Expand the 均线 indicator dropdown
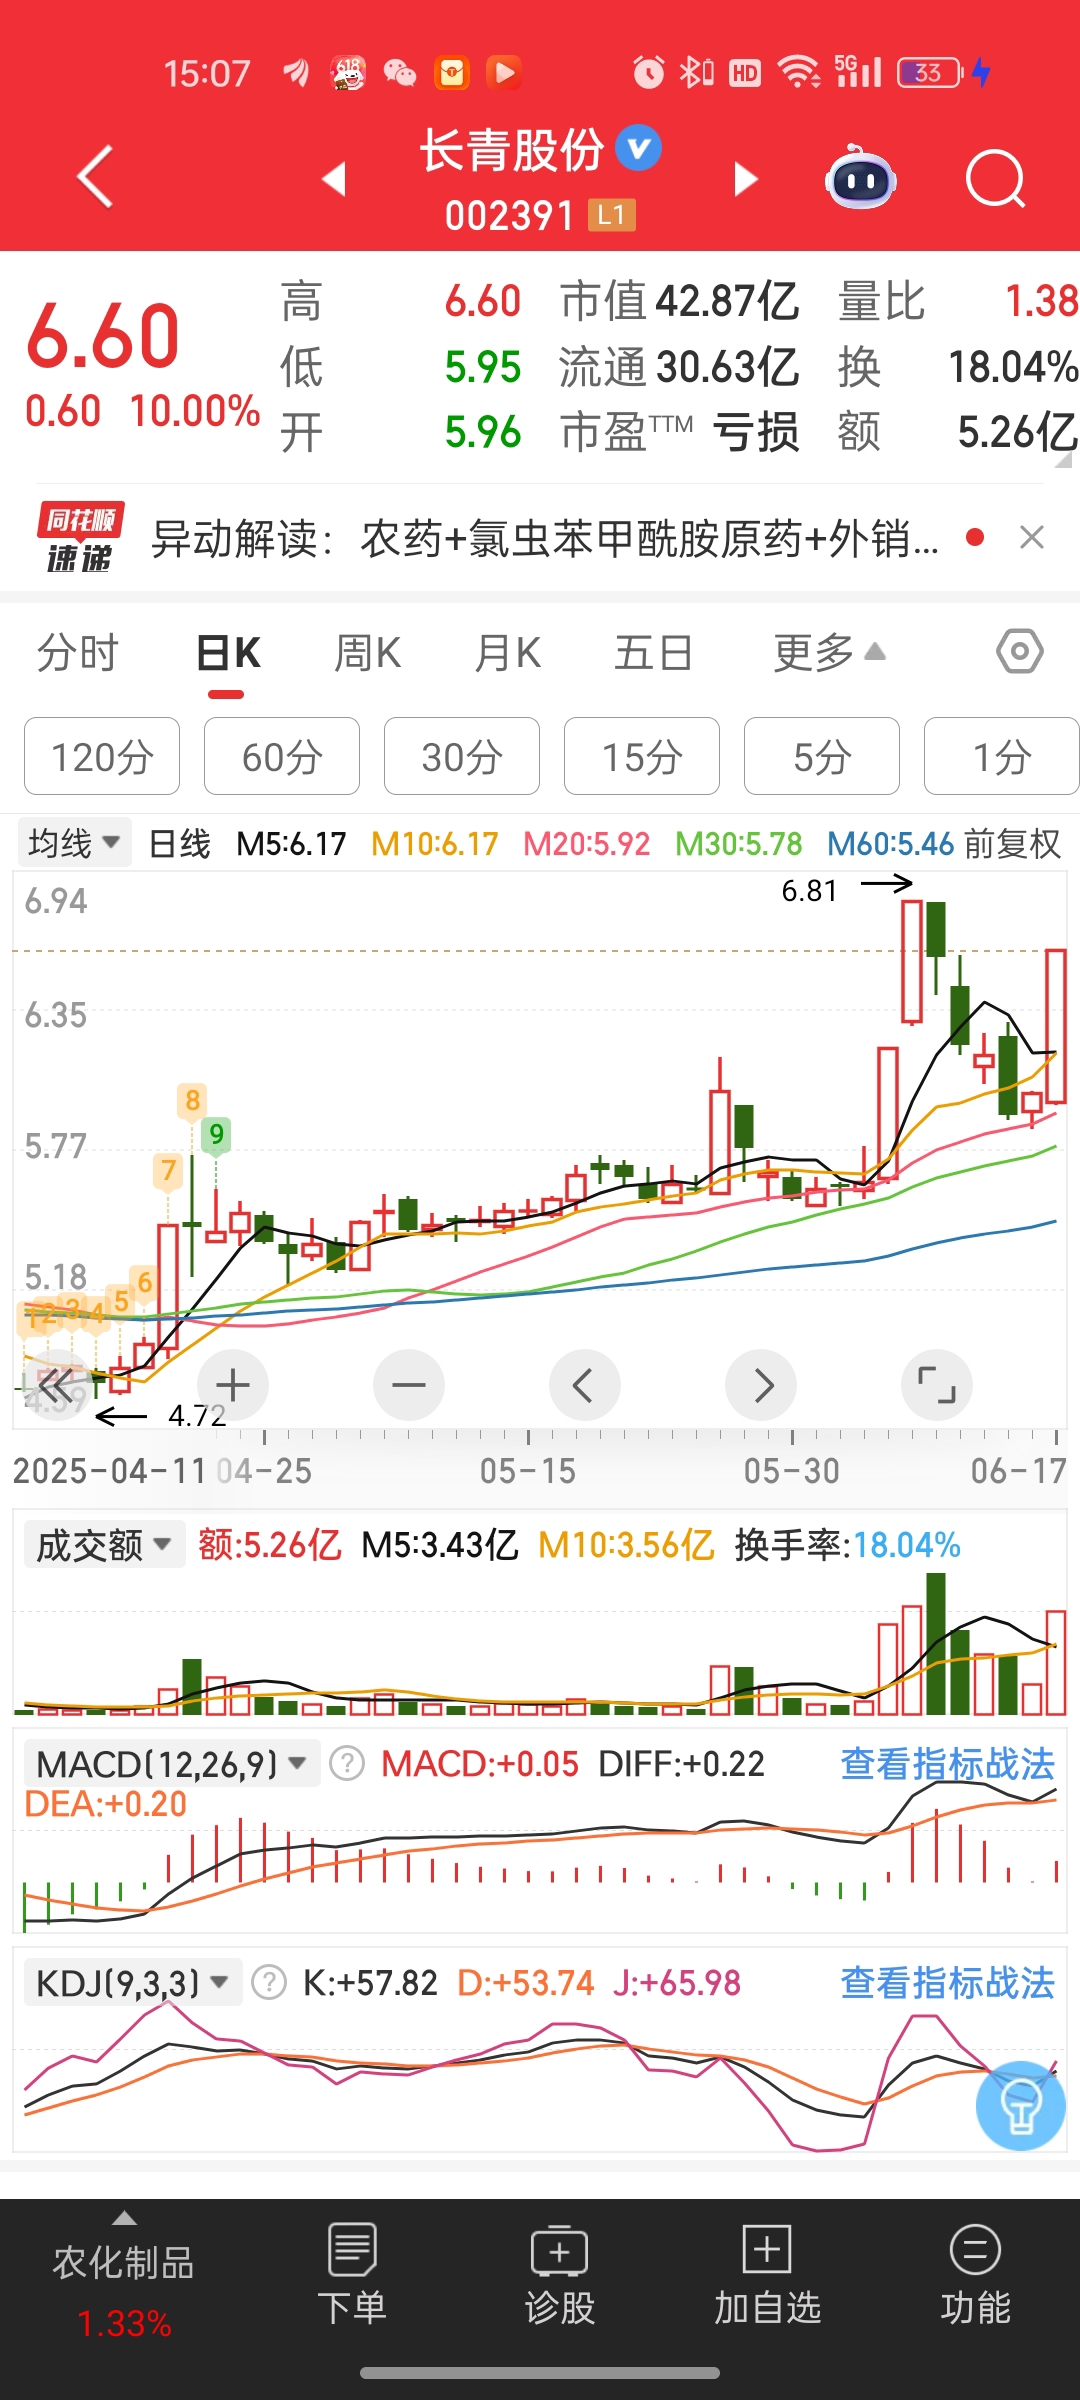The width and height of the screenshot is (1080, 2400). (74, 843)
